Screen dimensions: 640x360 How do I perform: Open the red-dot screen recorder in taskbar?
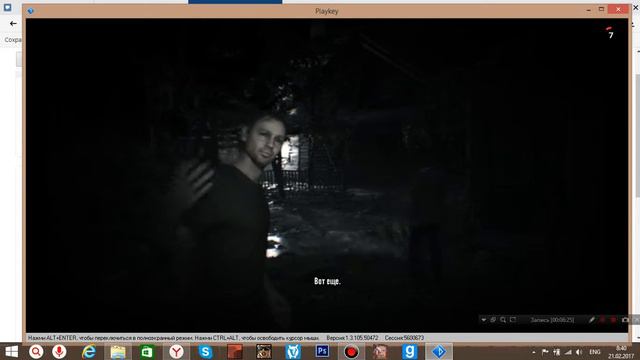point(351,352)
